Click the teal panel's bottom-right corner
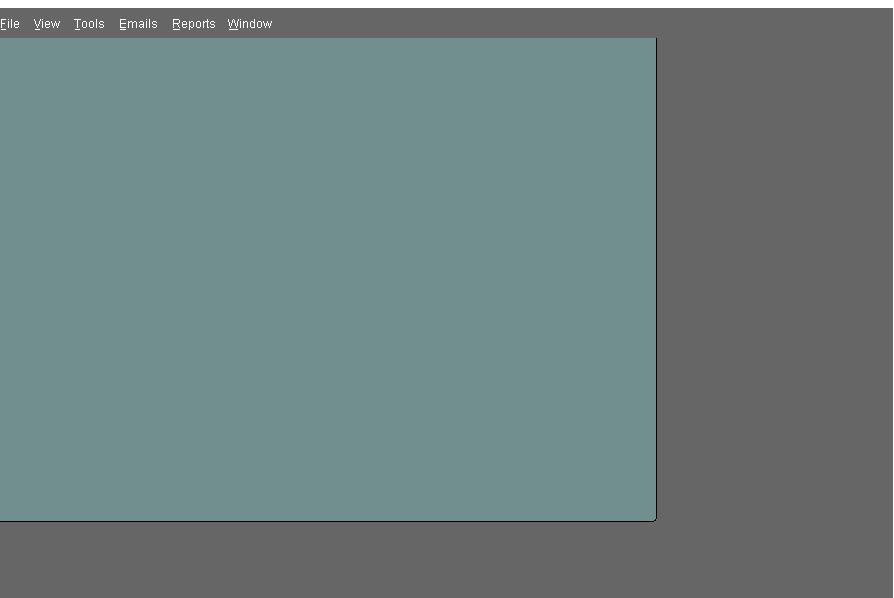 655,519
